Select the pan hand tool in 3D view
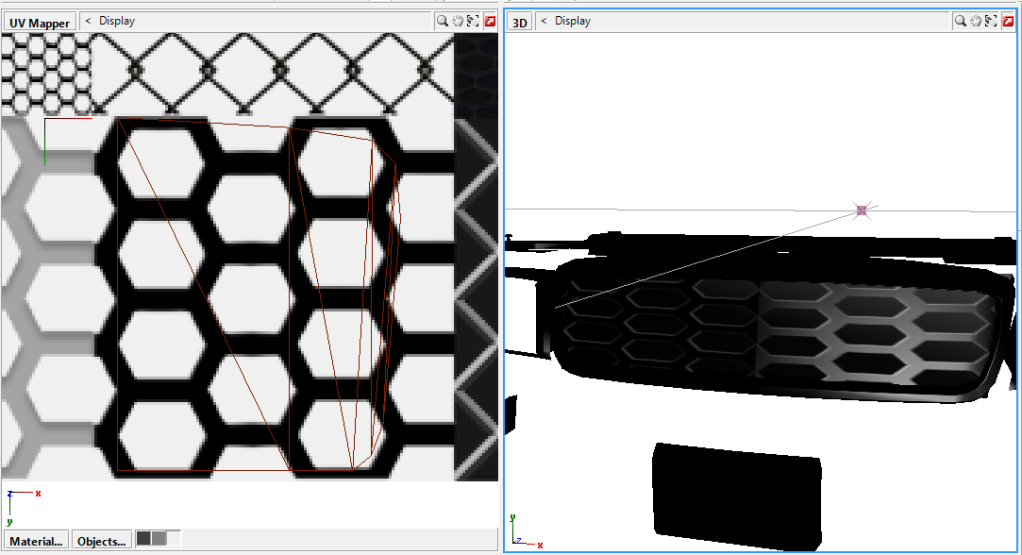The height and width of the screenshot is (555, 1022). coord(977,21)
